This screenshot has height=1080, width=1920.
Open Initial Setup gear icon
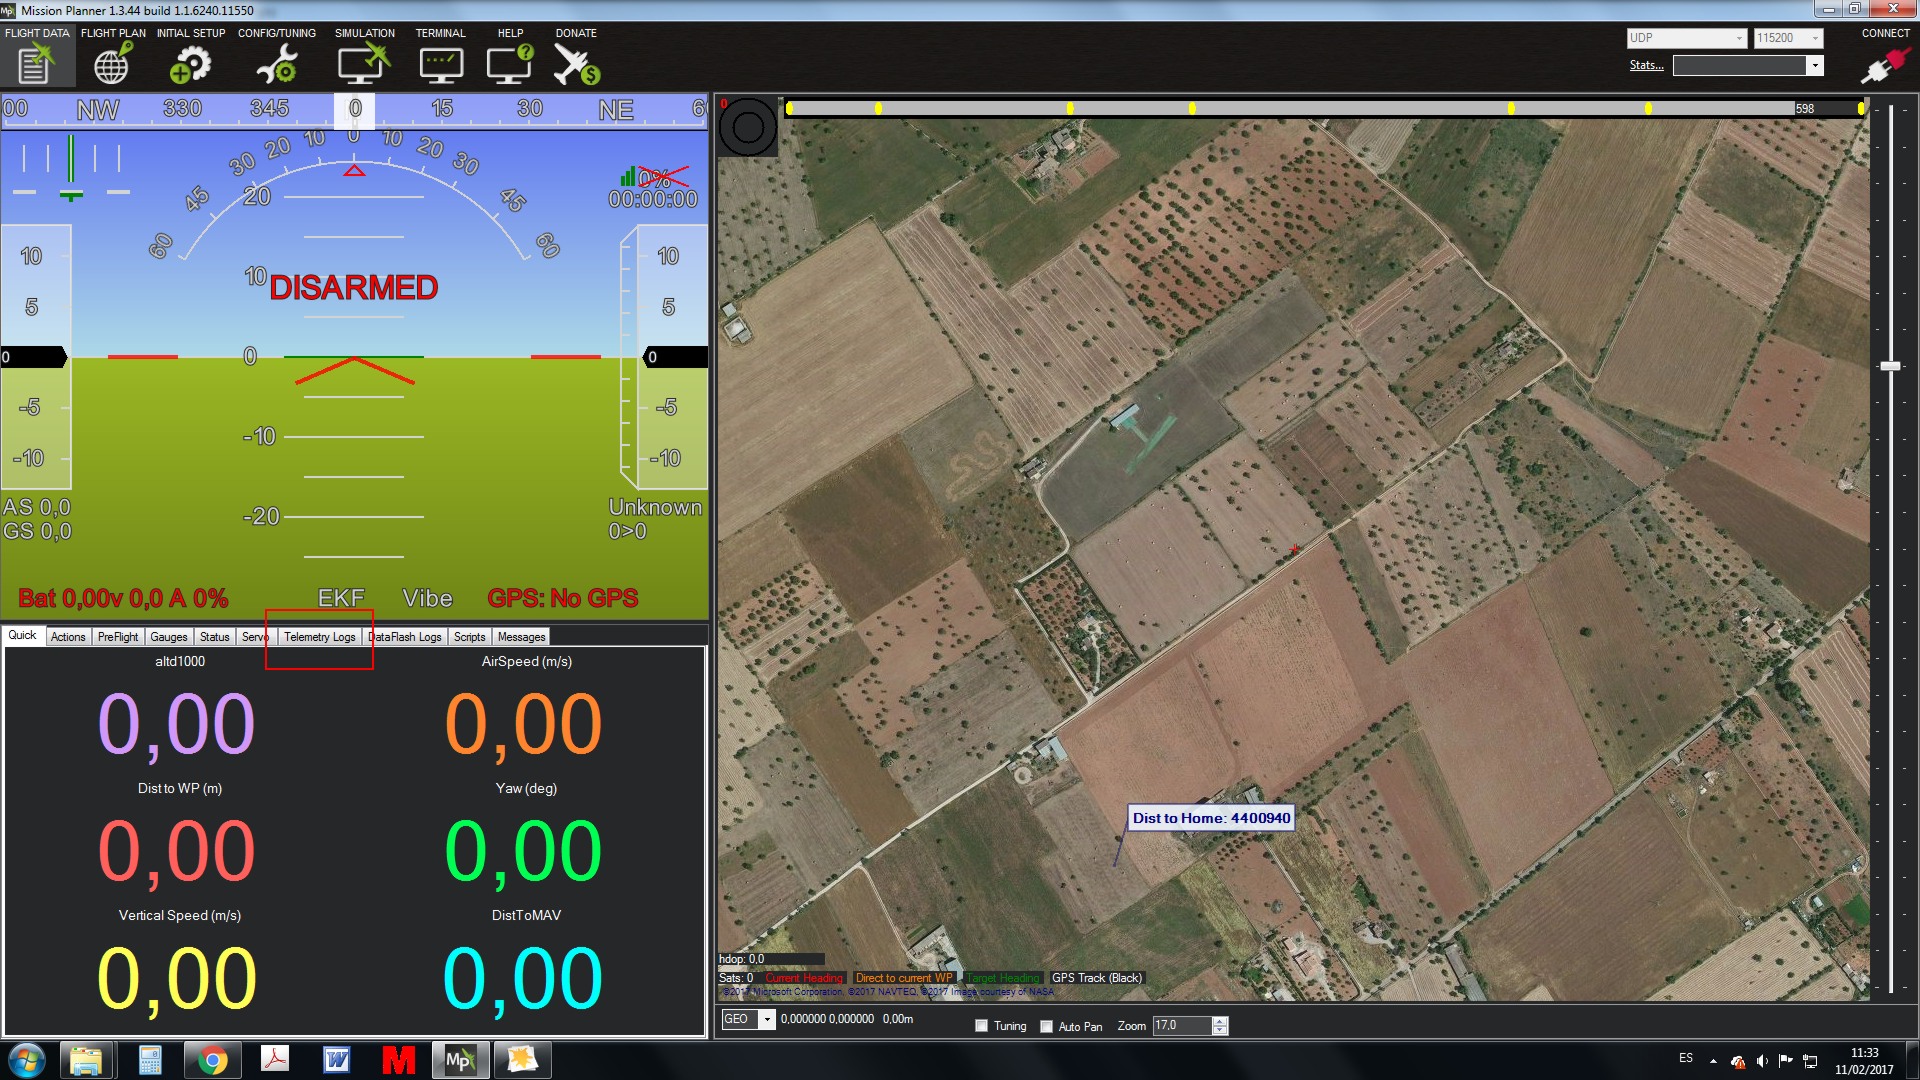[x=190, y=65]
